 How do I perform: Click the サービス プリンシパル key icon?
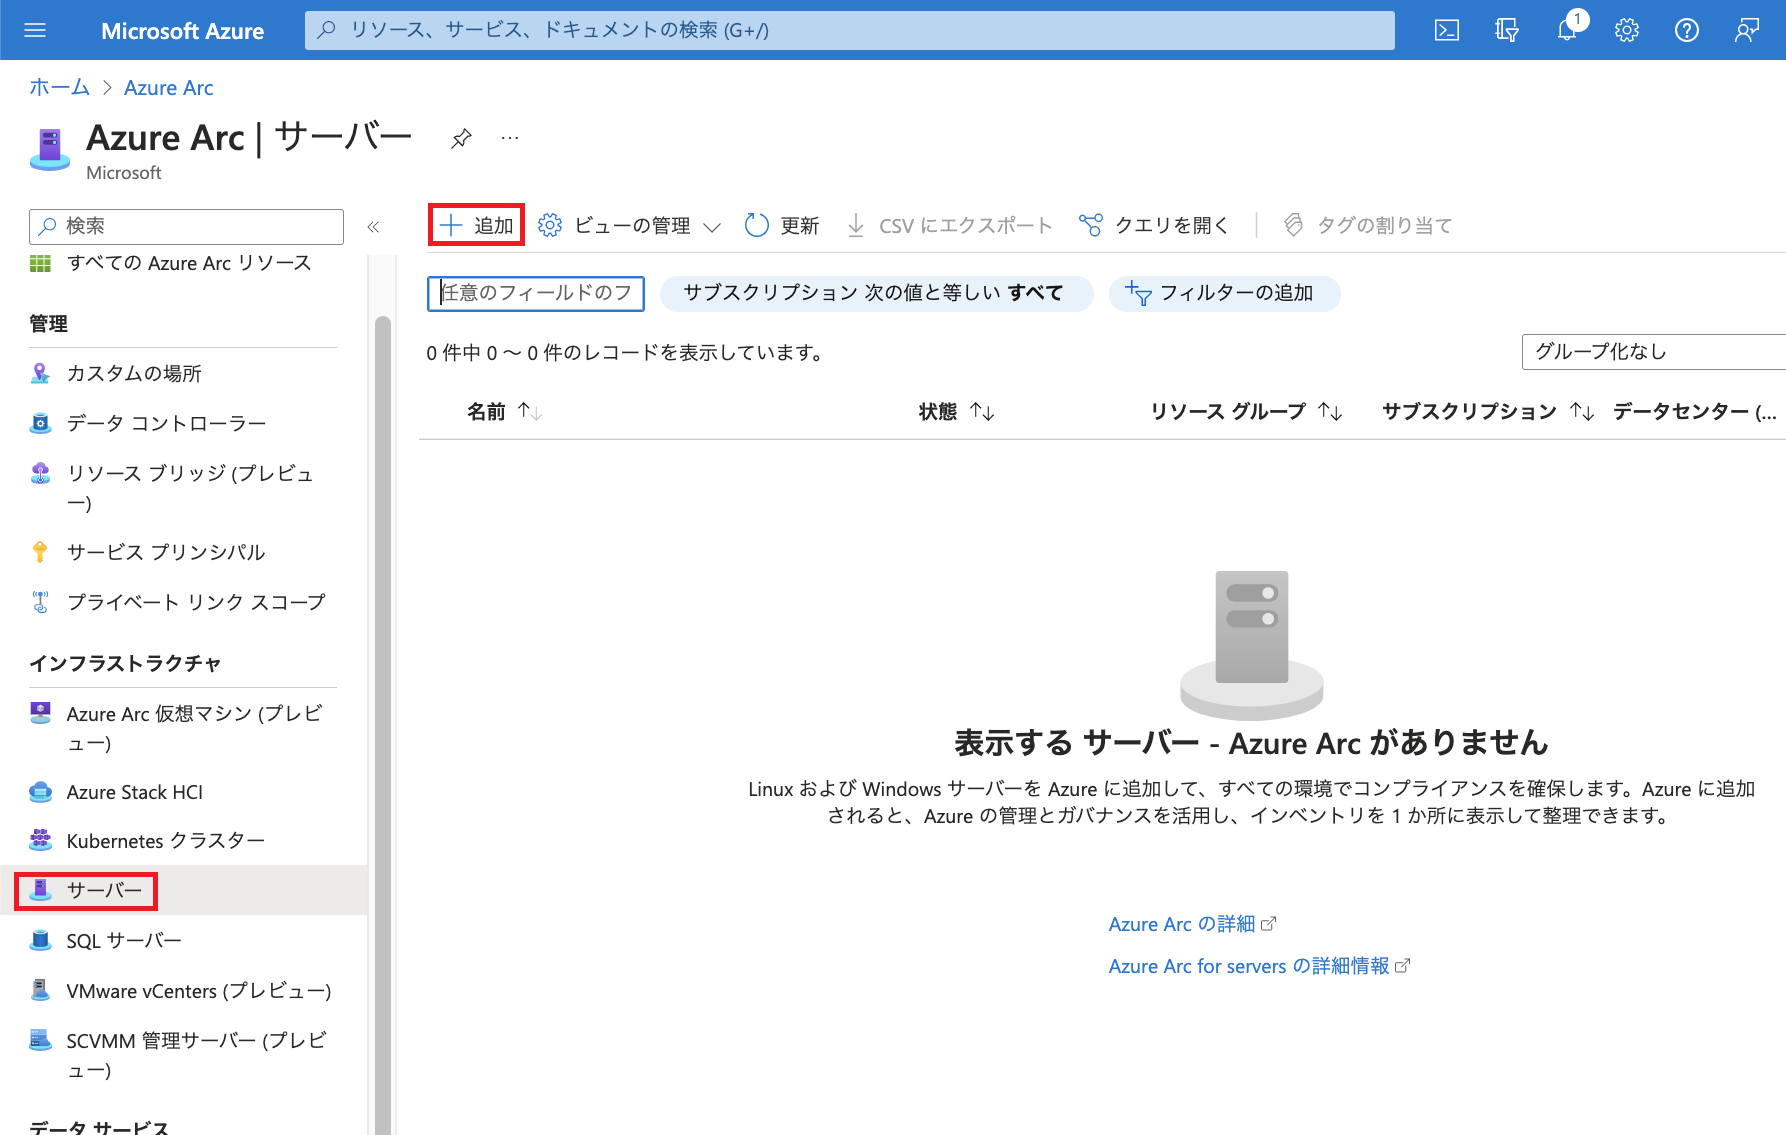(40, 552)
